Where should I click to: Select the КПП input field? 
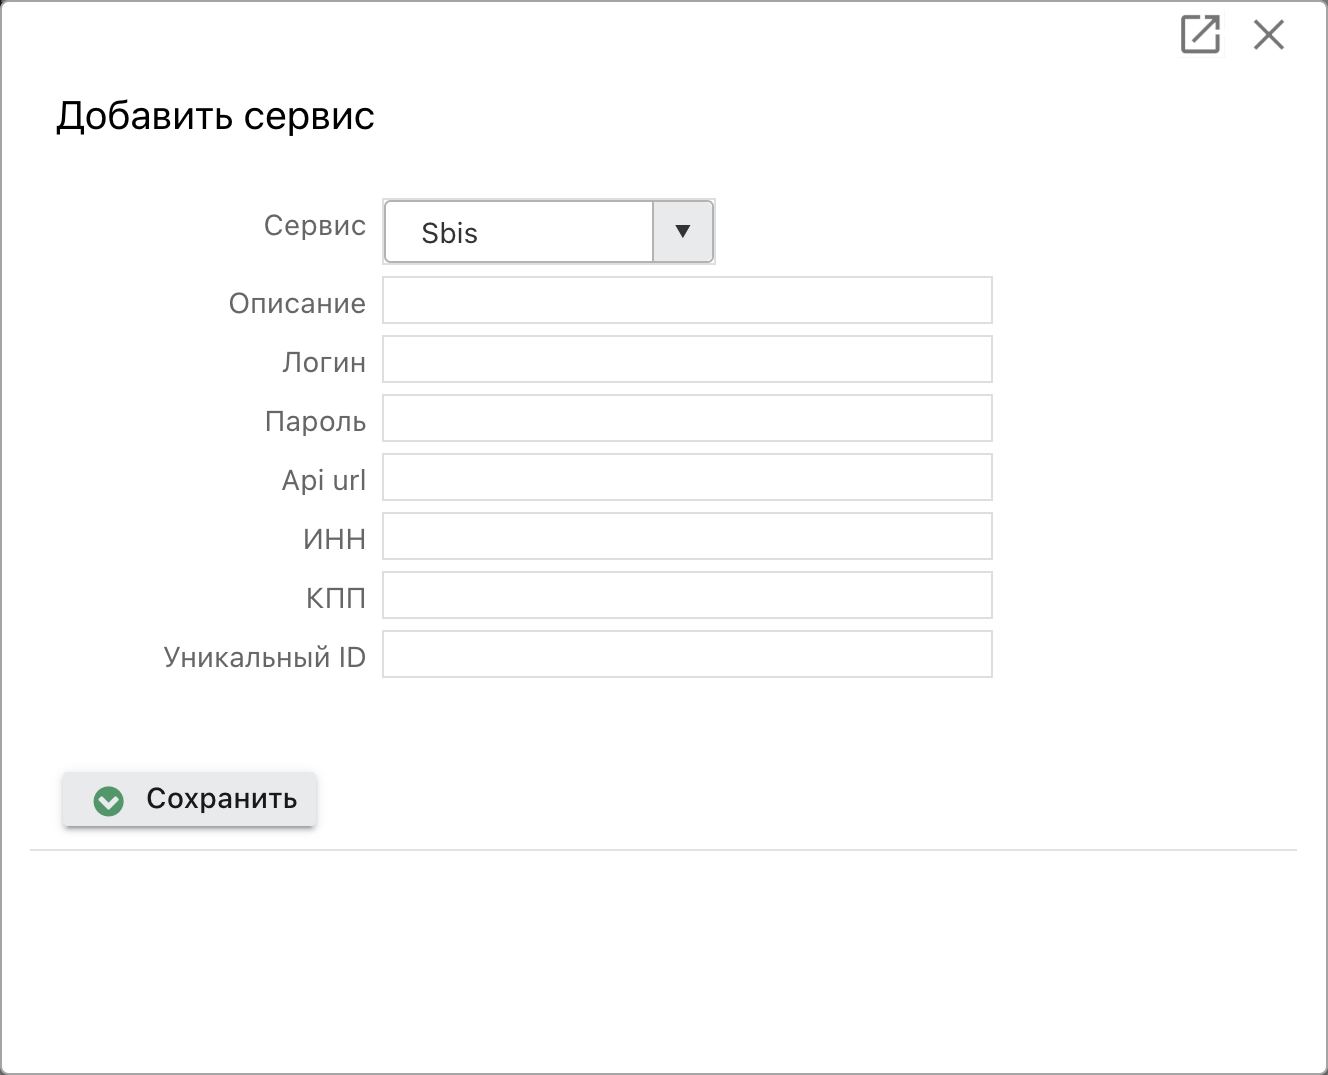point(687,595)
